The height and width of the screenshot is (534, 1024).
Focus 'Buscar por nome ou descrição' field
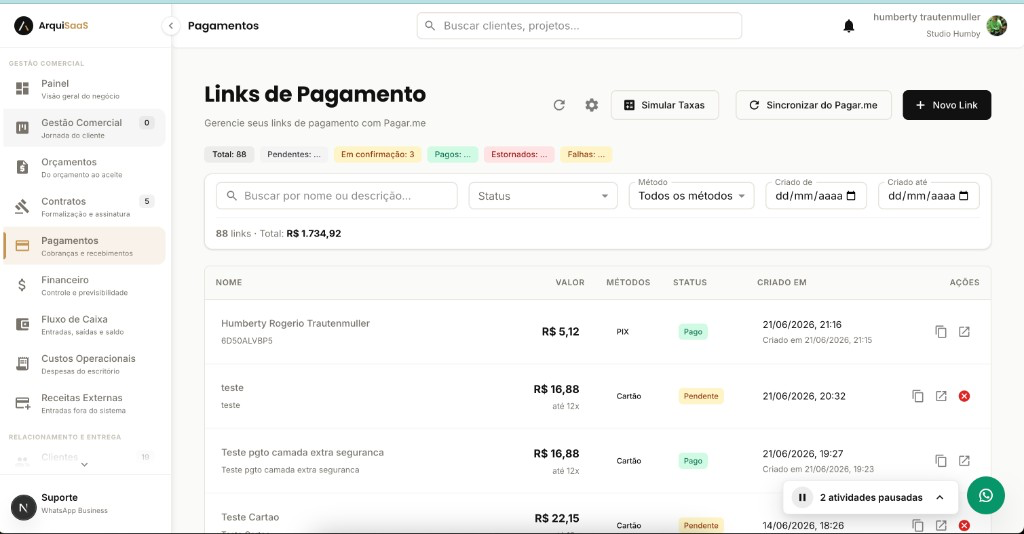click(337, 196)
